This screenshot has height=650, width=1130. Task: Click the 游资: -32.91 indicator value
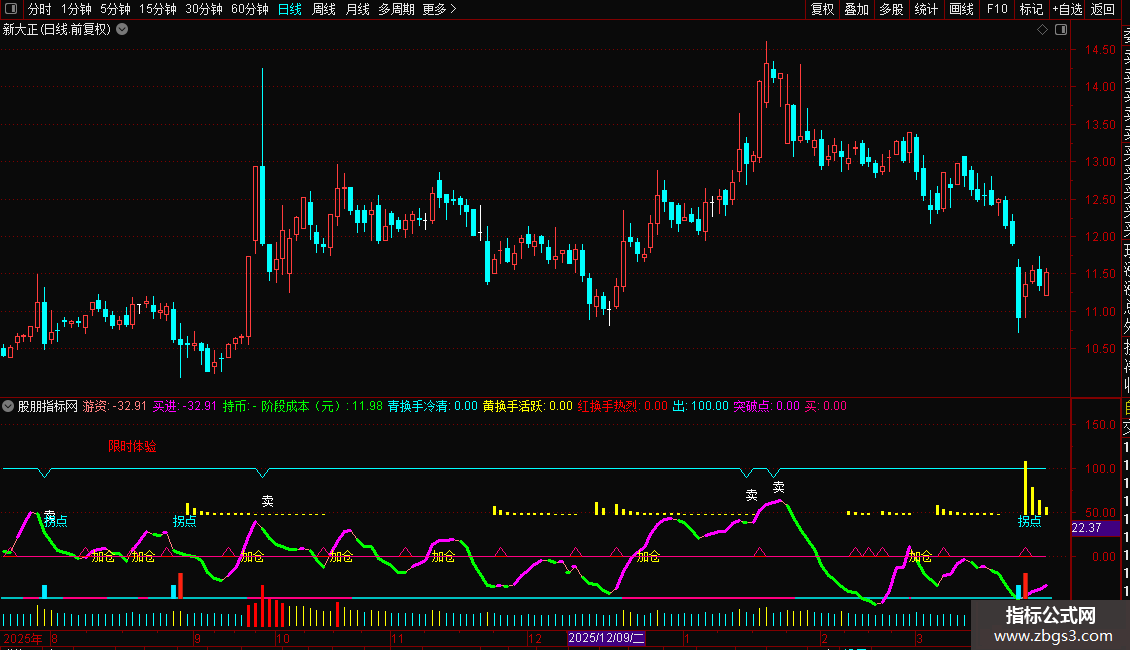(115, 406)
